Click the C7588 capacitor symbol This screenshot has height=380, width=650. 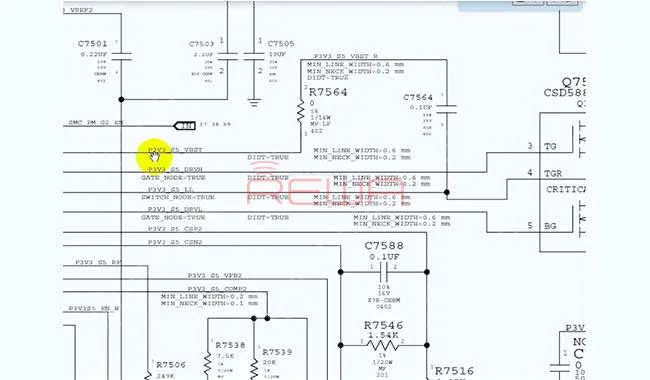[x=384, y=272]
